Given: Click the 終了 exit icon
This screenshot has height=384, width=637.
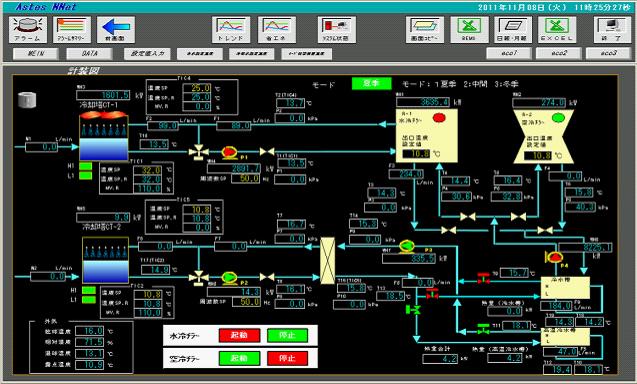Looking at the screenshot, I should point(612,30).
